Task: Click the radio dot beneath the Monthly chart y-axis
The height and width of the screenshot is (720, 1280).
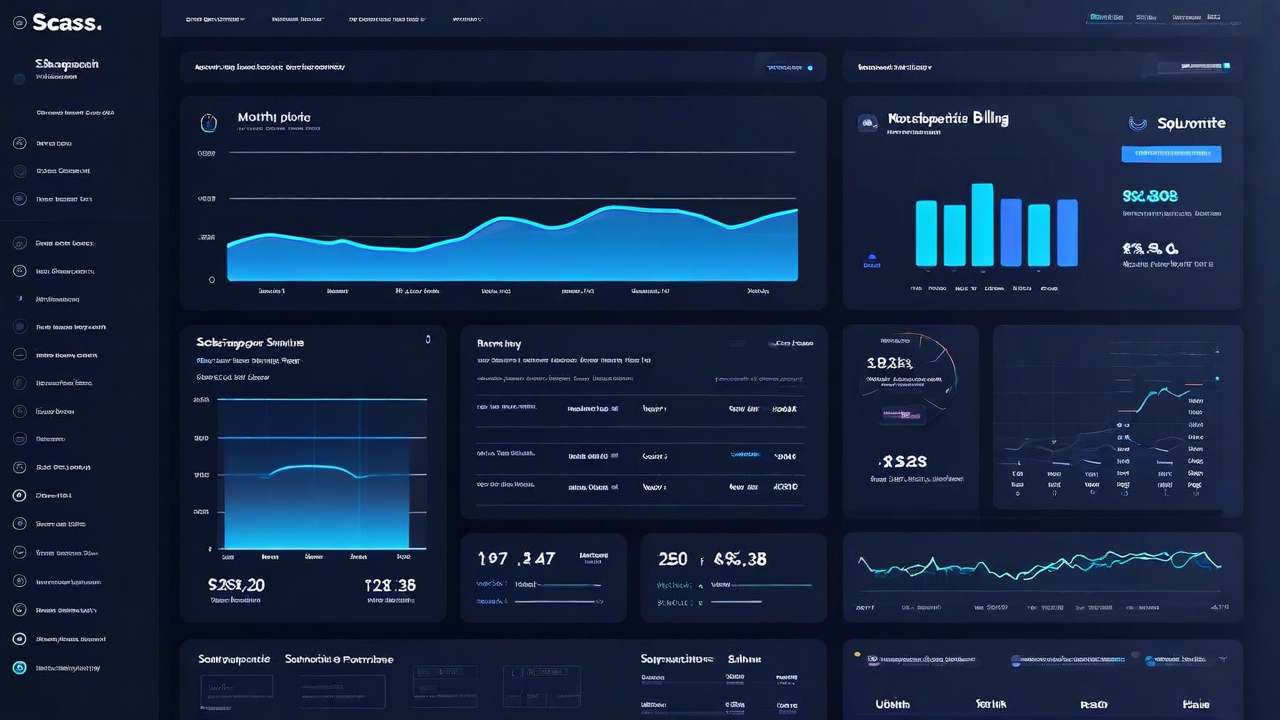Action: (x=211, y=279)
